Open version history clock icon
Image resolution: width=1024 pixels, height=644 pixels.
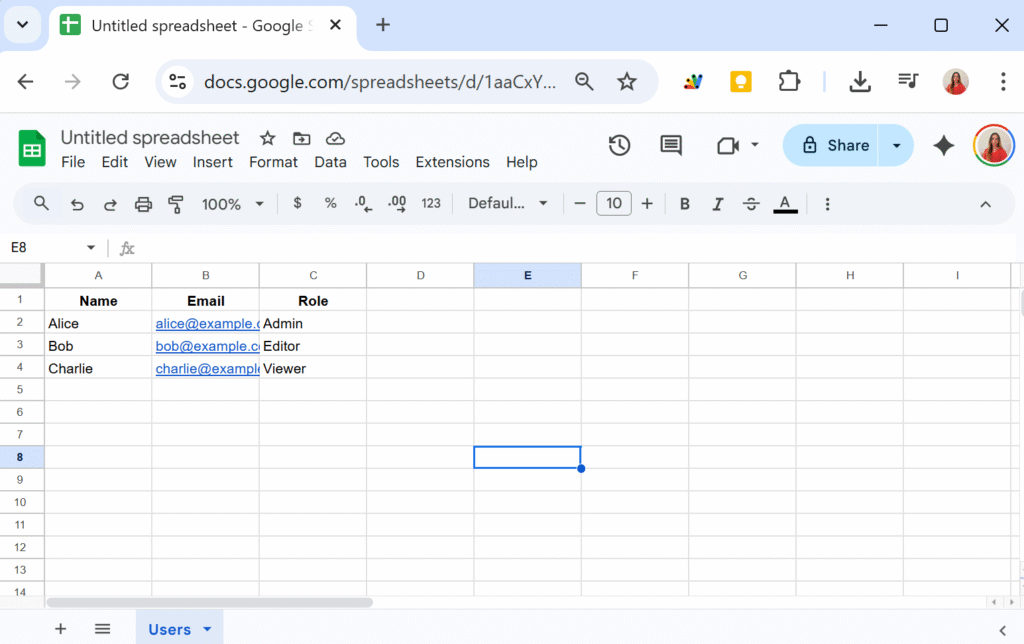coord(619,146)
